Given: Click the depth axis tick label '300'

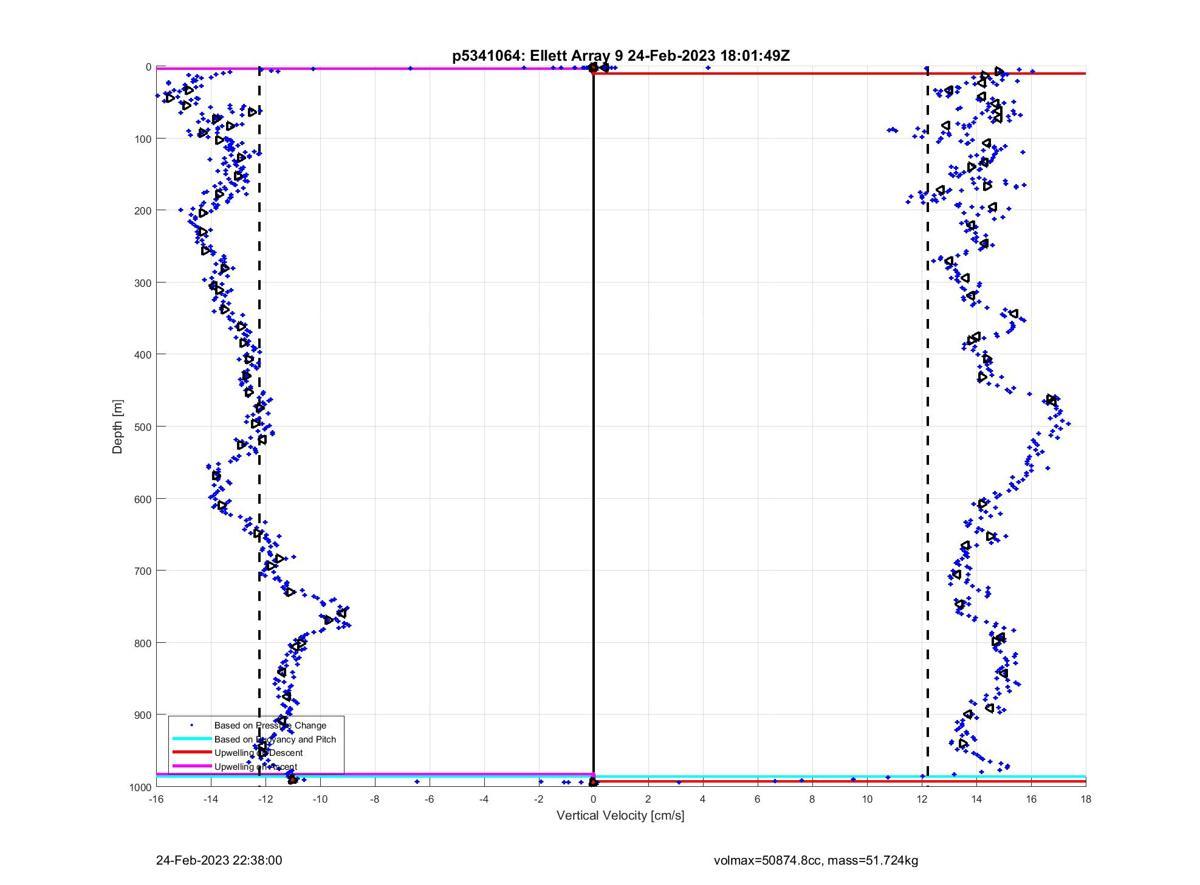Looking at the screenshot, I should pyautogui.click(x=143, y=283).
